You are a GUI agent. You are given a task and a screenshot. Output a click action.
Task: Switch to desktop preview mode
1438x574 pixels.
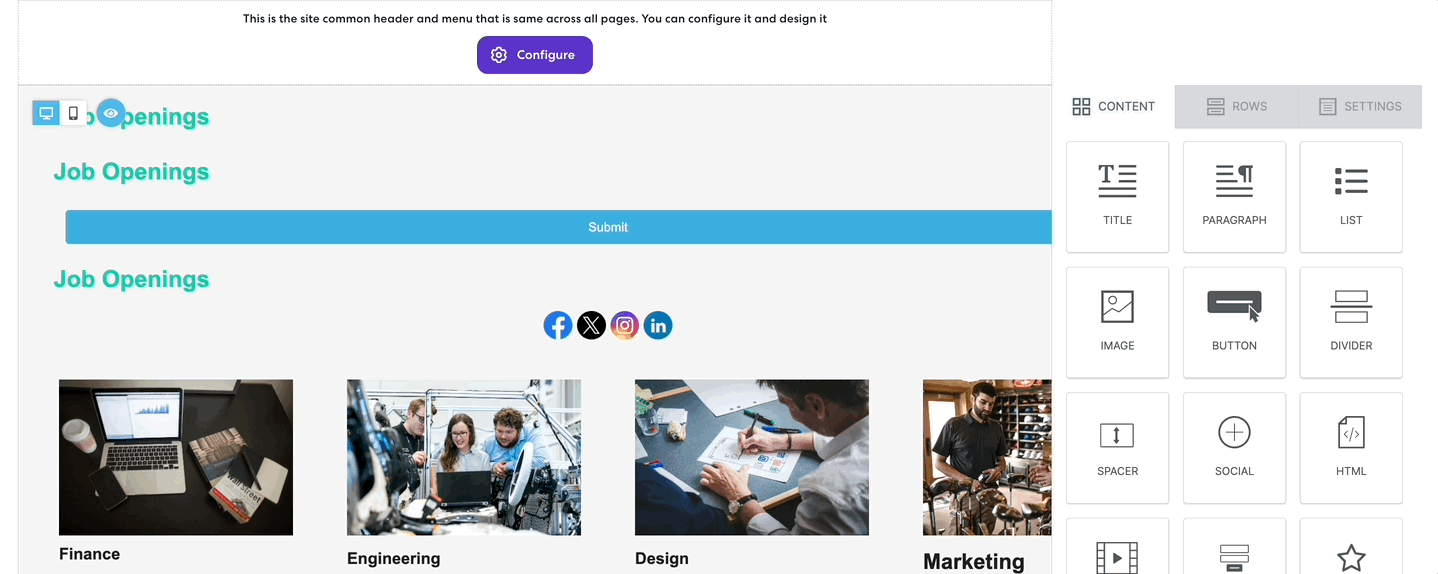tap(46, 113)
